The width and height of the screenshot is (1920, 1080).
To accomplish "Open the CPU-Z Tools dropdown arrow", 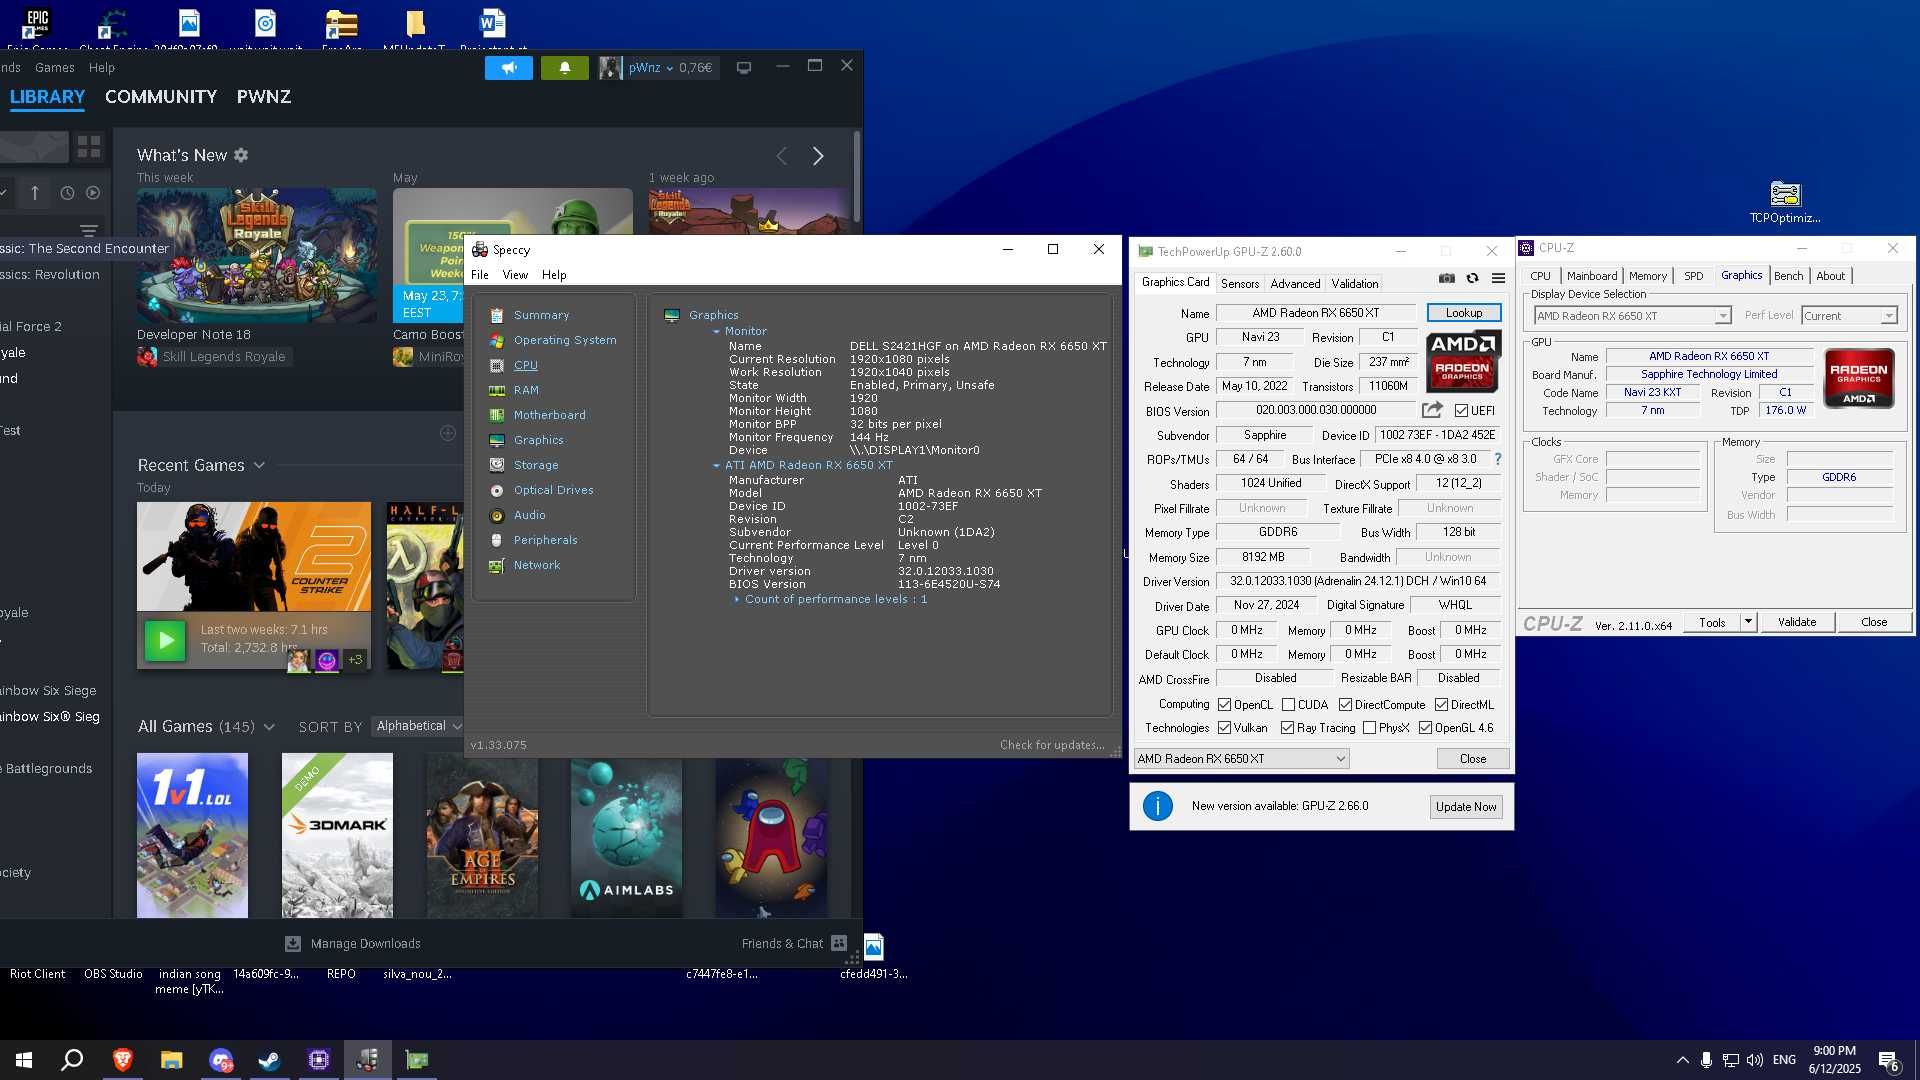I will [x=1748, y=622].
